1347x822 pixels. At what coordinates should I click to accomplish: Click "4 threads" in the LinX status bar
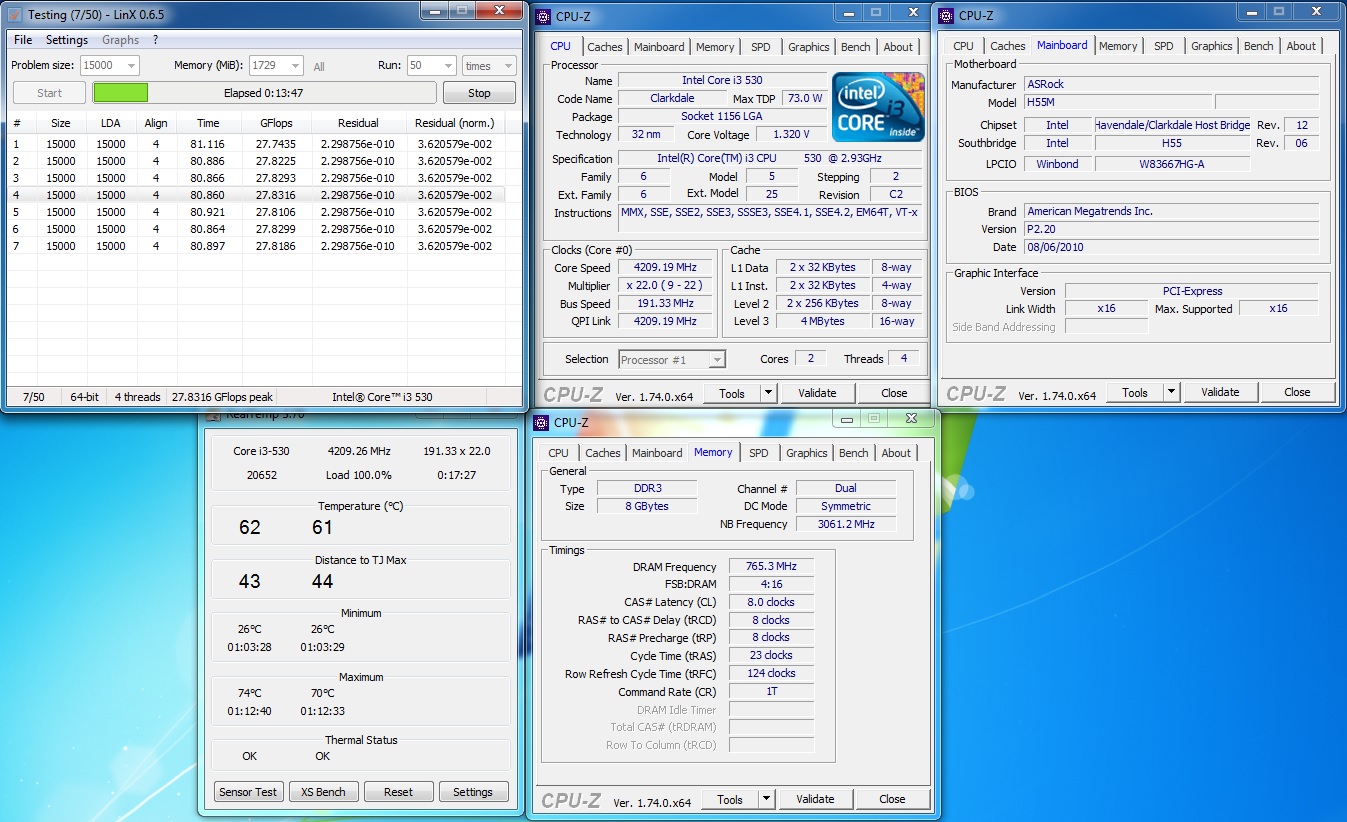pos(138,397)
